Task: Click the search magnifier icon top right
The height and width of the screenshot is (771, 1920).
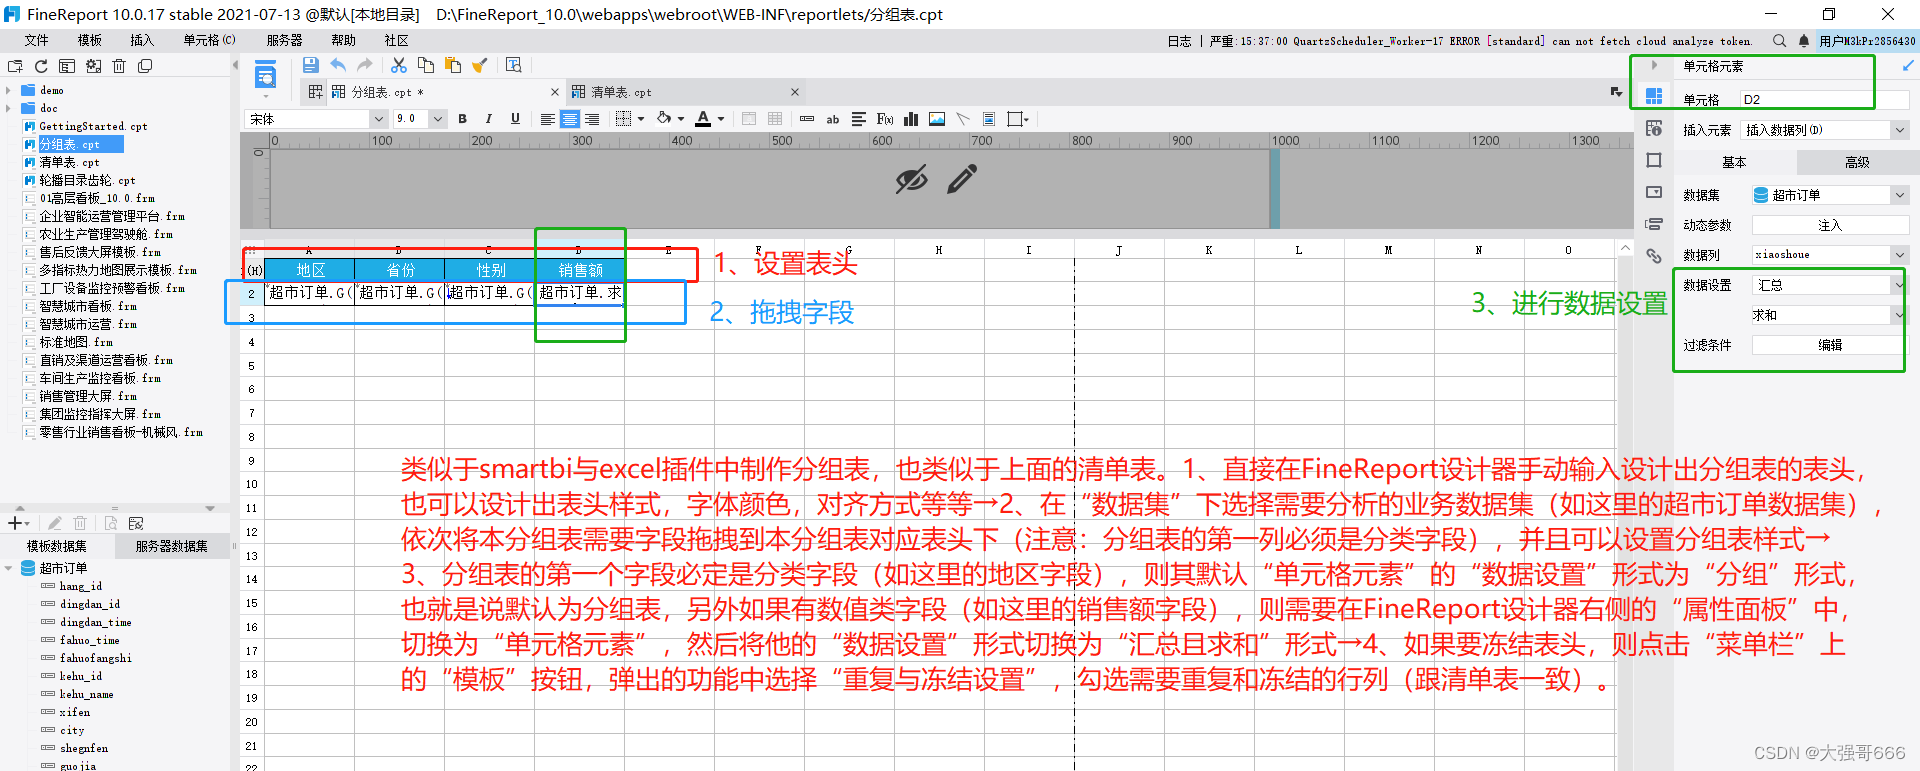Action: coord(1779,41)
